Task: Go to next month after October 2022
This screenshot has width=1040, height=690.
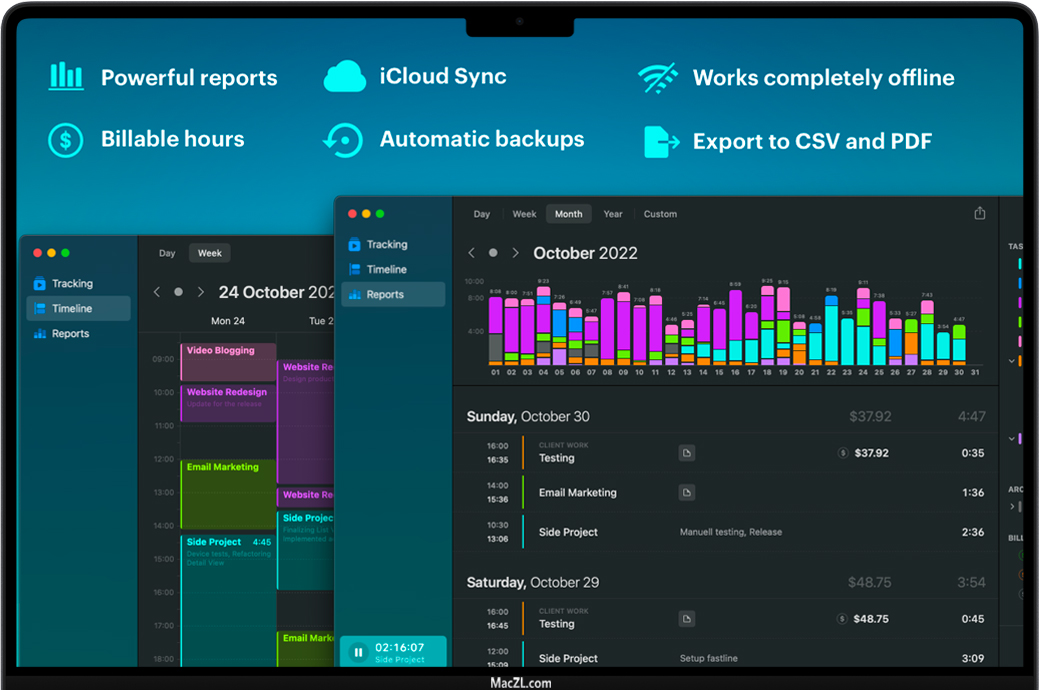Action: point(515,253)
